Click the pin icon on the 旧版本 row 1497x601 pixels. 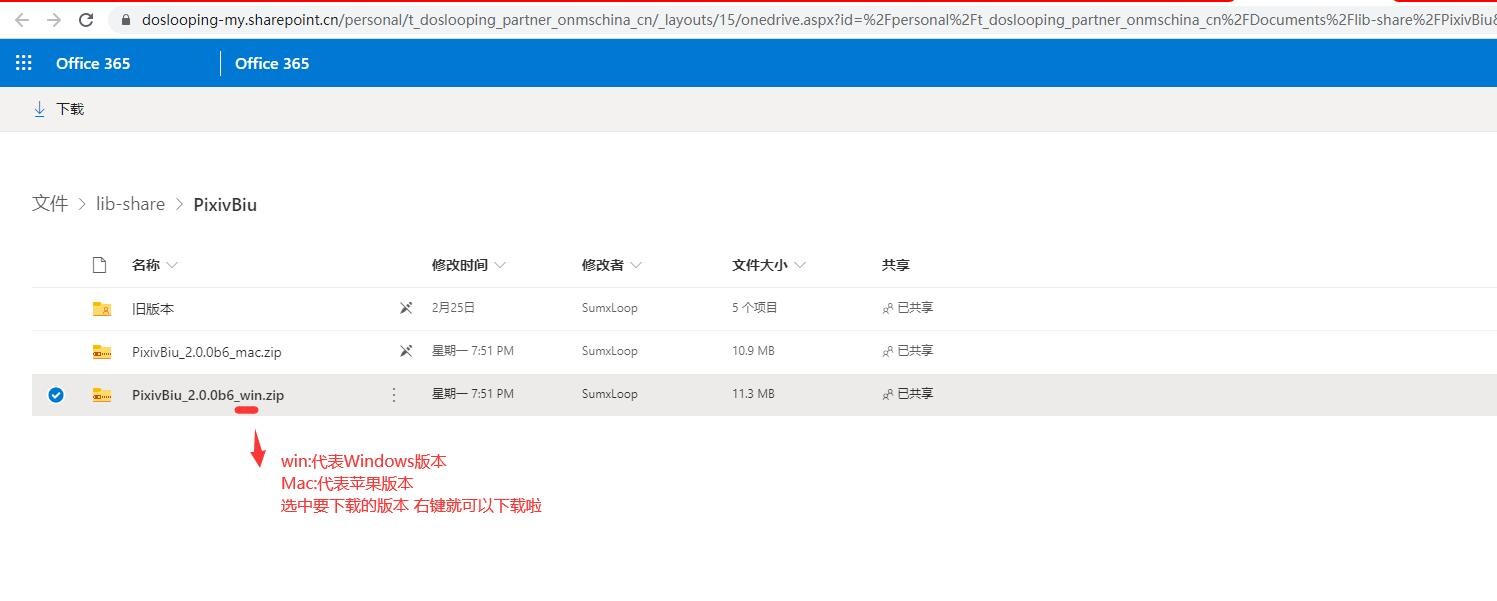[x=406, y=309]
